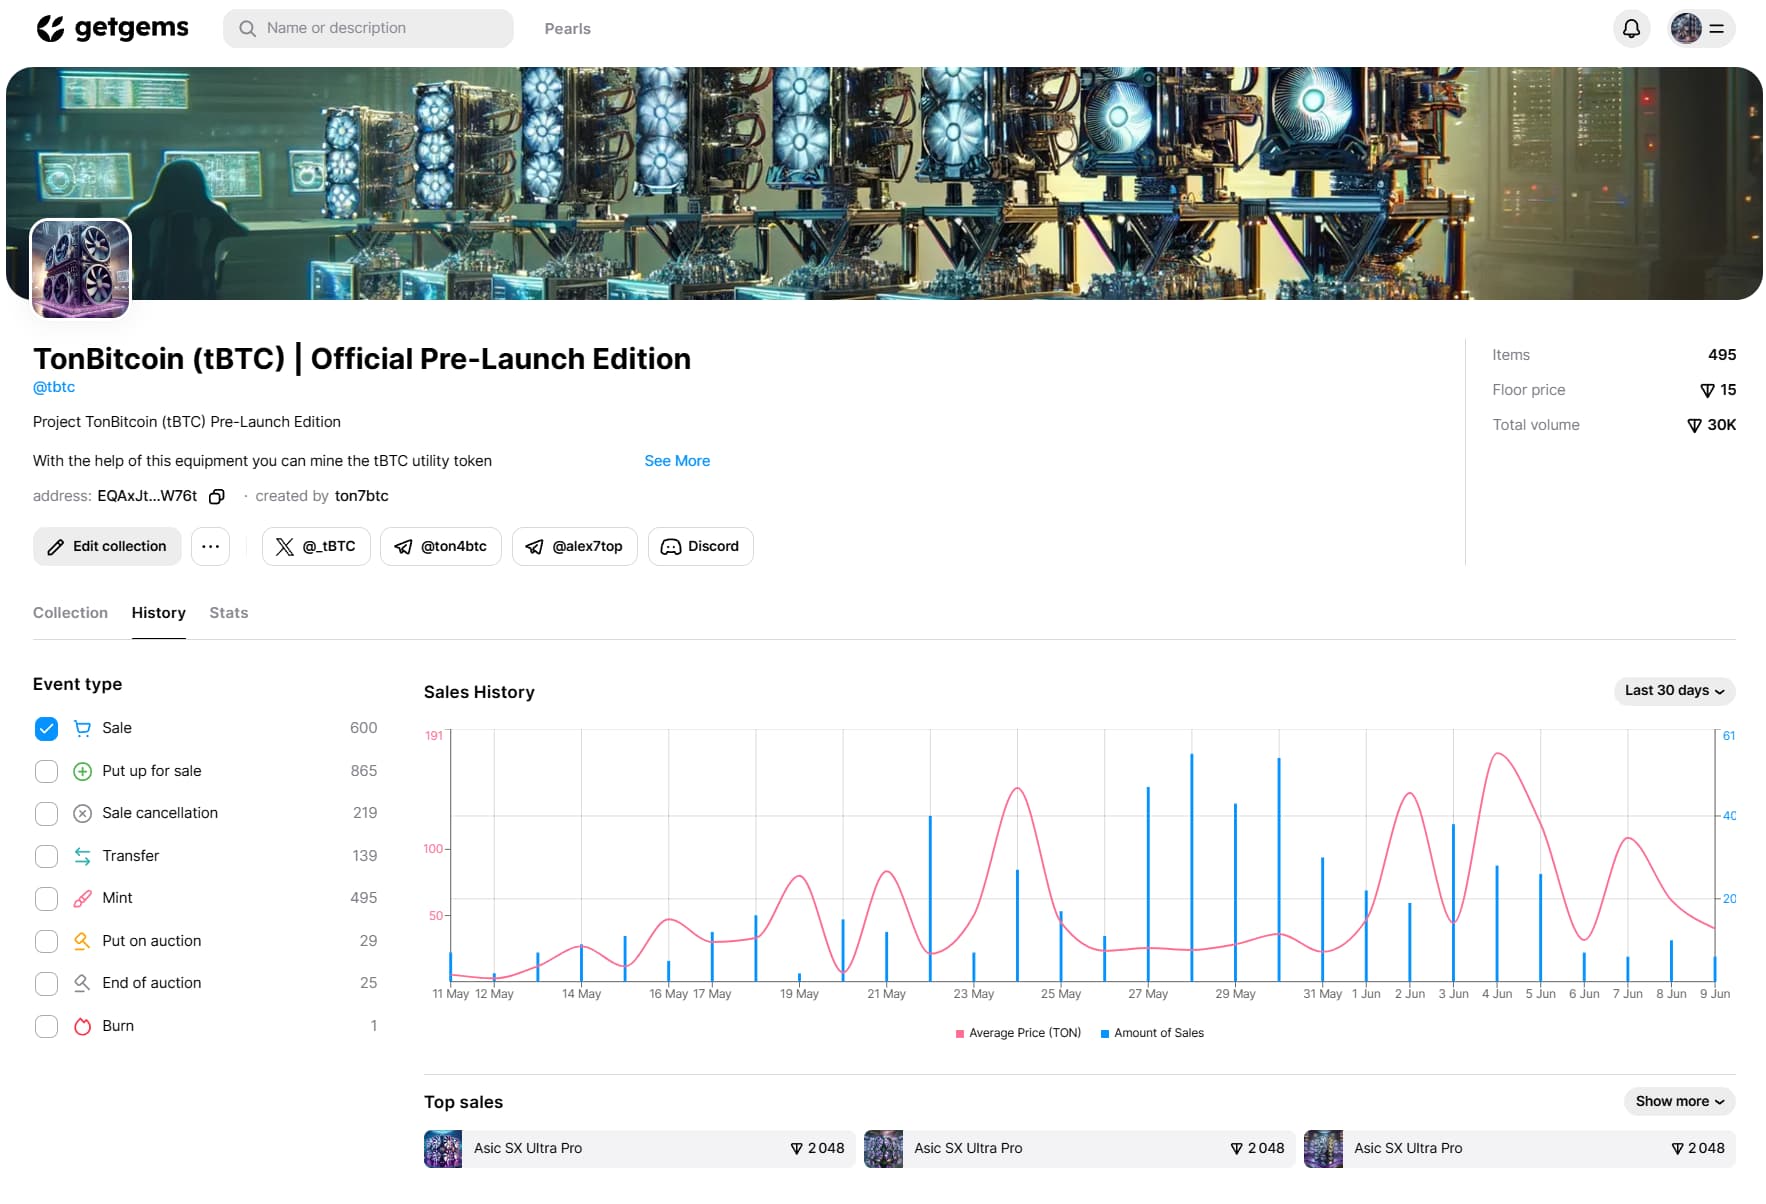Viewport: 1766px width, 1204px height.
Task: Click the Total volume value 30K
Action: pos(1721,425)
